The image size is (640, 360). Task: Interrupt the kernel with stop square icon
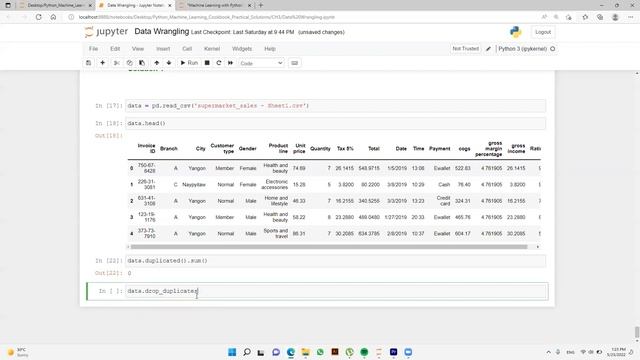click(x=207, y=63)
